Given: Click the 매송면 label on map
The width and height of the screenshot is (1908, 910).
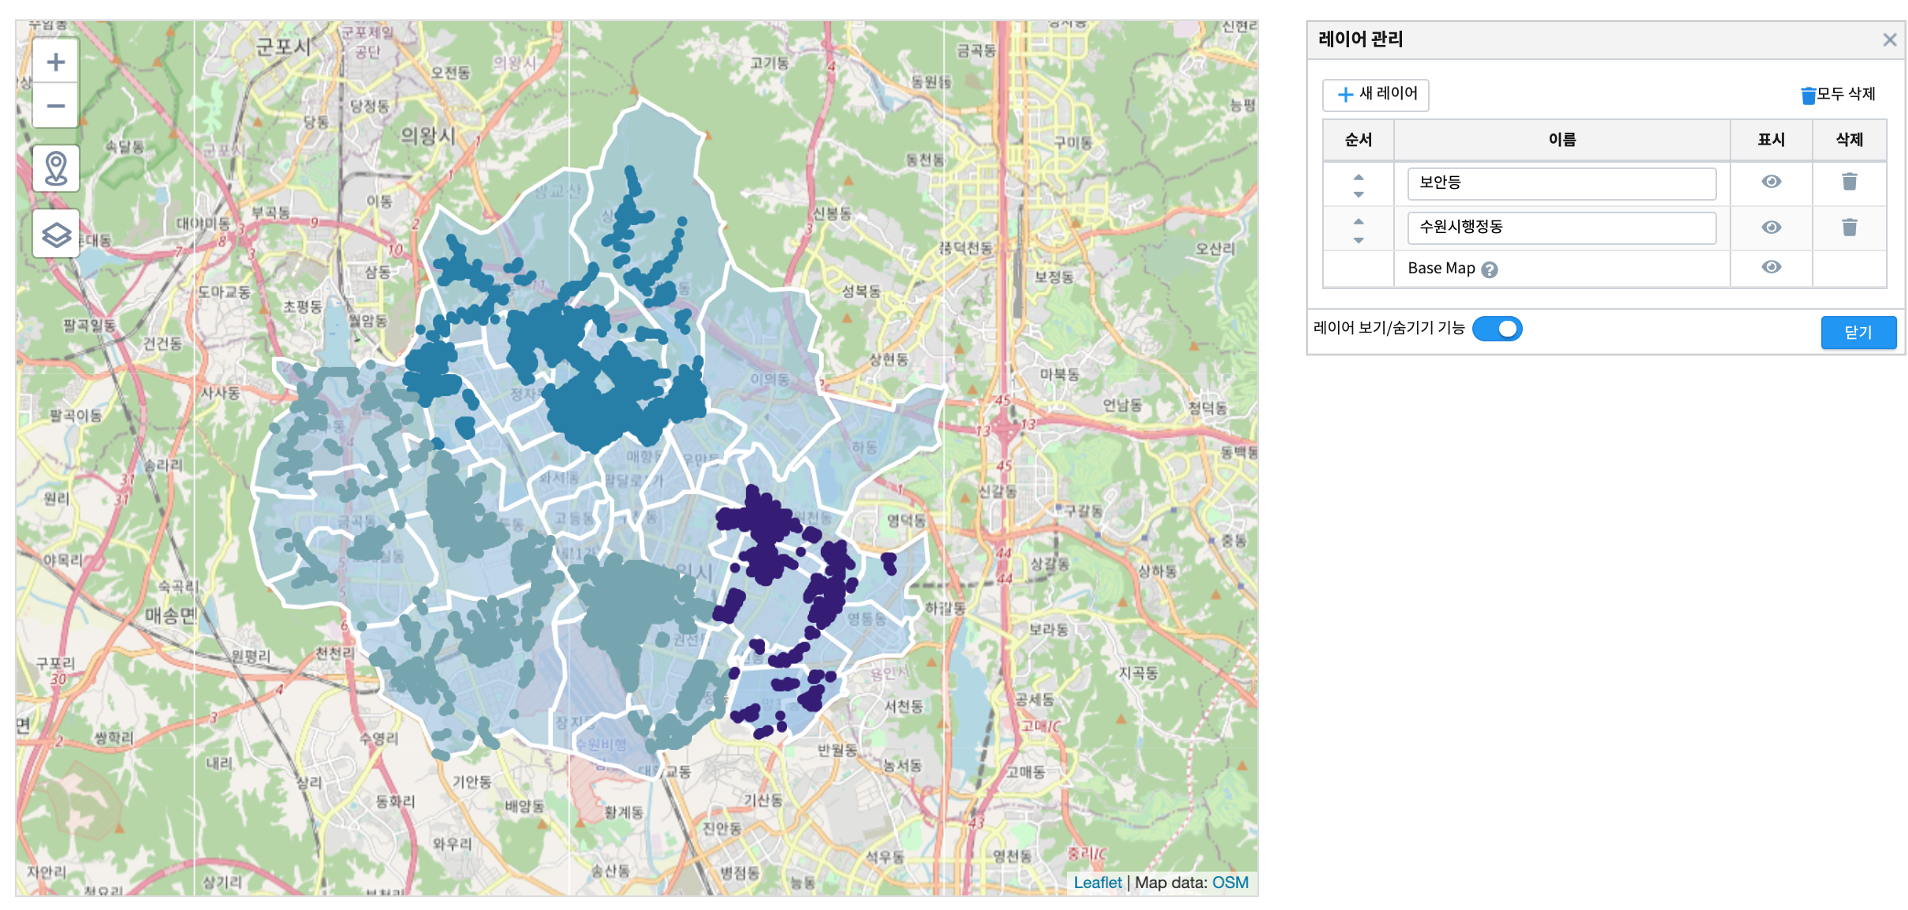Looking at the screenshot, I should tap(171, 616).
